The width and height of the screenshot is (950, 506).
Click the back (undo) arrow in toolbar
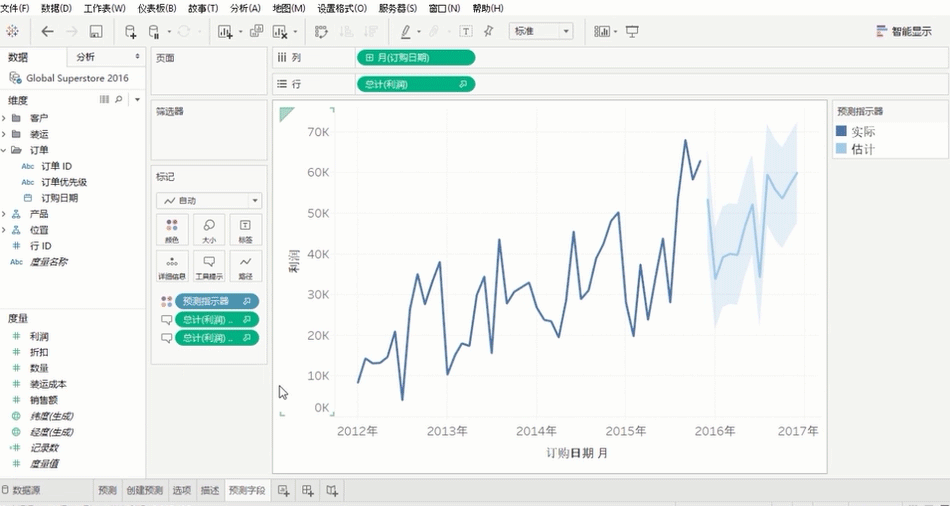point(47,31)
